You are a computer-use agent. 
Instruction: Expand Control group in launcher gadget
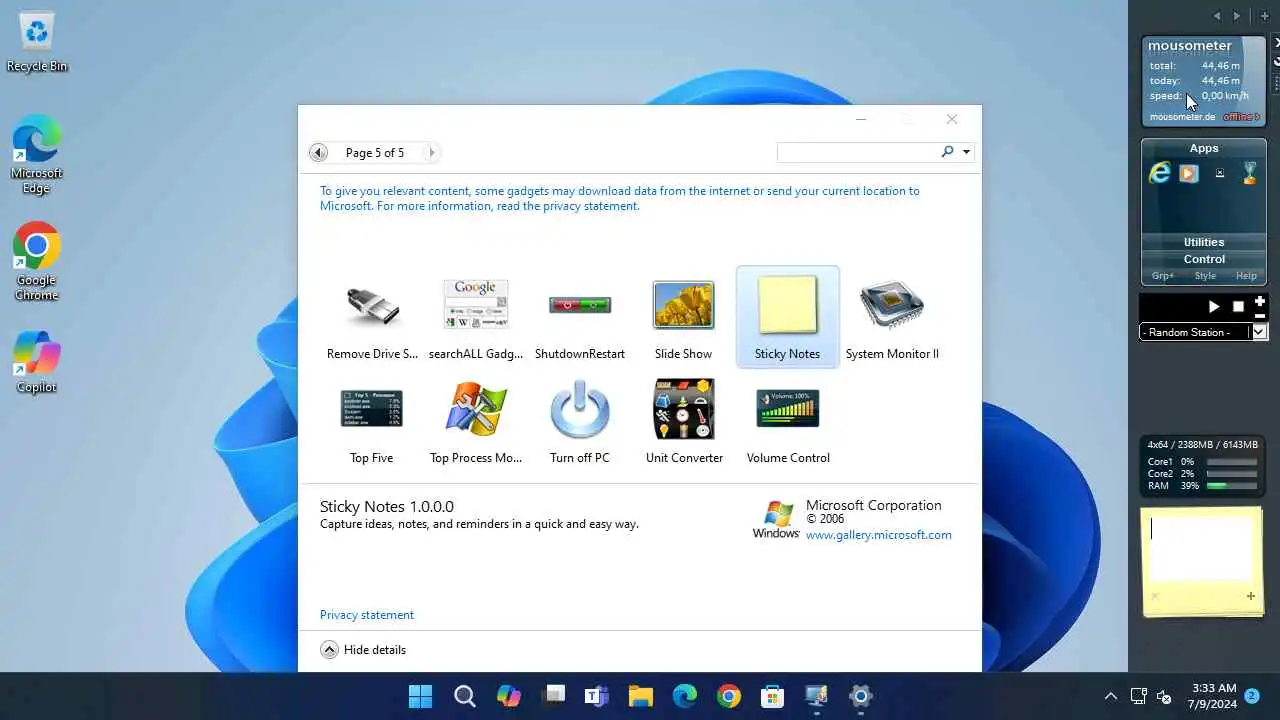point(1204,259)
